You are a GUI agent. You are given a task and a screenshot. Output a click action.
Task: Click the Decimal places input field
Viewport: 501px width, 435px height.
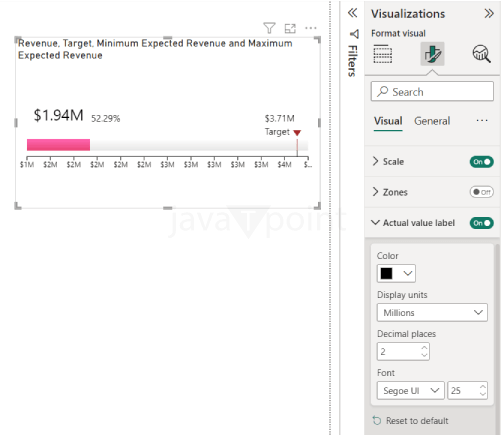coord(403,351)
